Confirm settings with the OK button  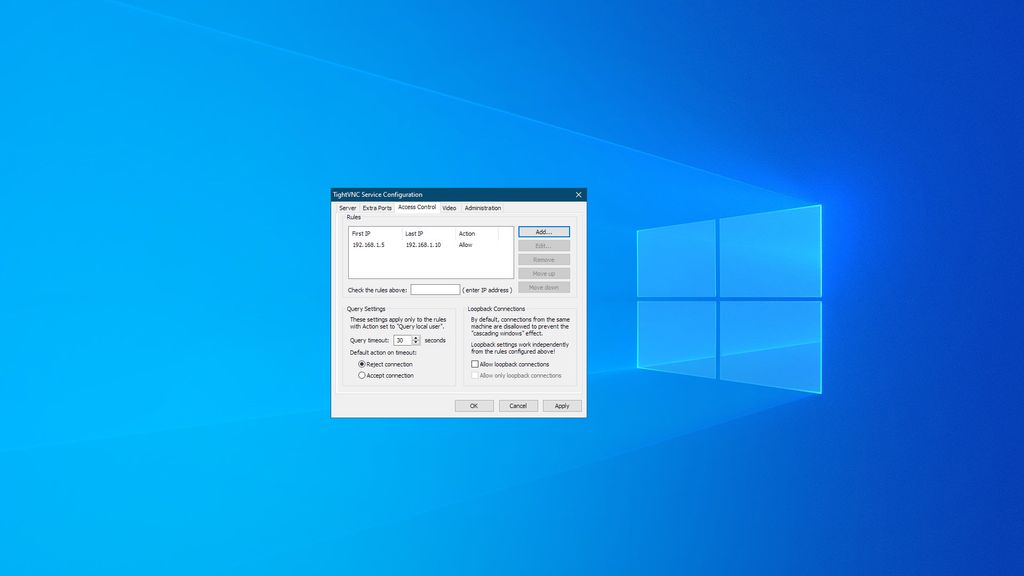[x=474, y=406]
